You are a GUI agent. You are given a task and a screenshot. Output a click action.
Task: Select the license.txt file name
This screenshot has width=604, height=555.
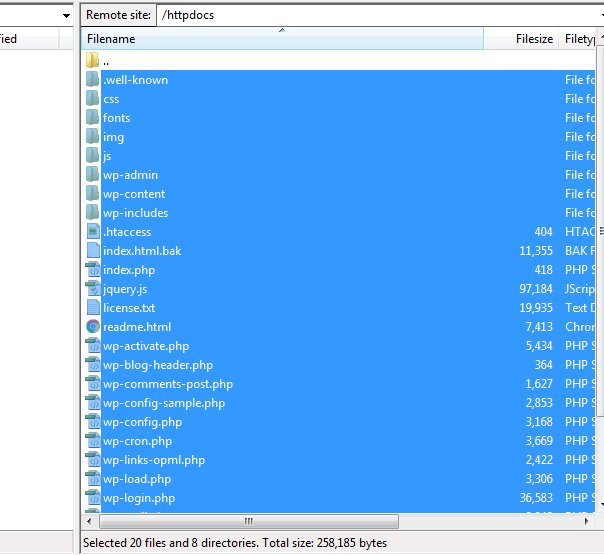[129, 308]
